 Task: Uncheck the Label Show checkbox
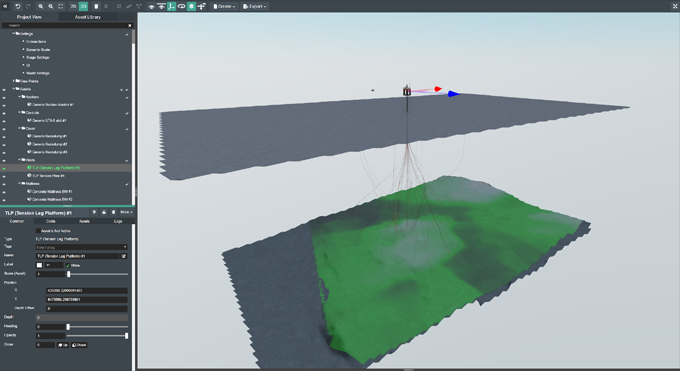tap(68, 265)
